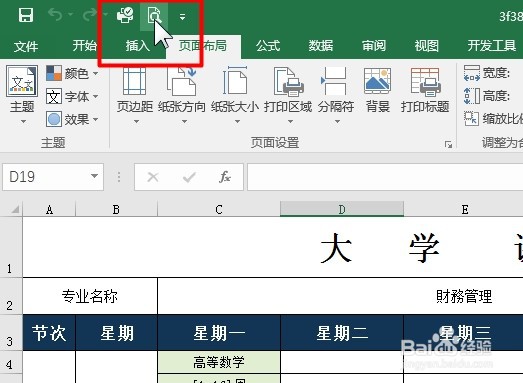Open the 纸张方向 orientation menu
Image resolution: width=523 pixels, height=383 pixels.
182,94
